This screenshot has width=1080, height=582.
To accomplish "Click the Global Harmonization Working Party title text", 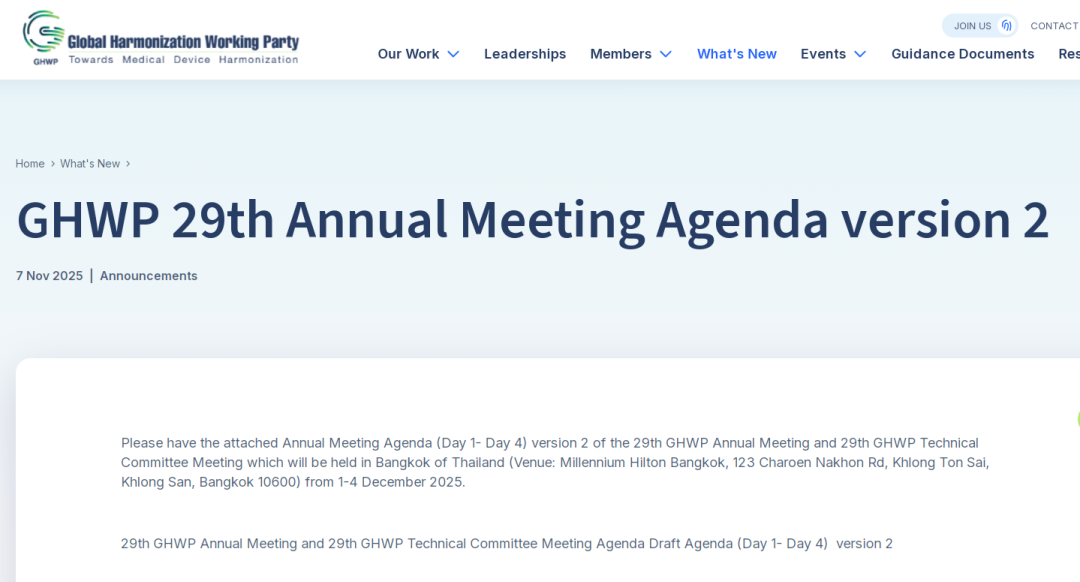I will coord(183,42).
